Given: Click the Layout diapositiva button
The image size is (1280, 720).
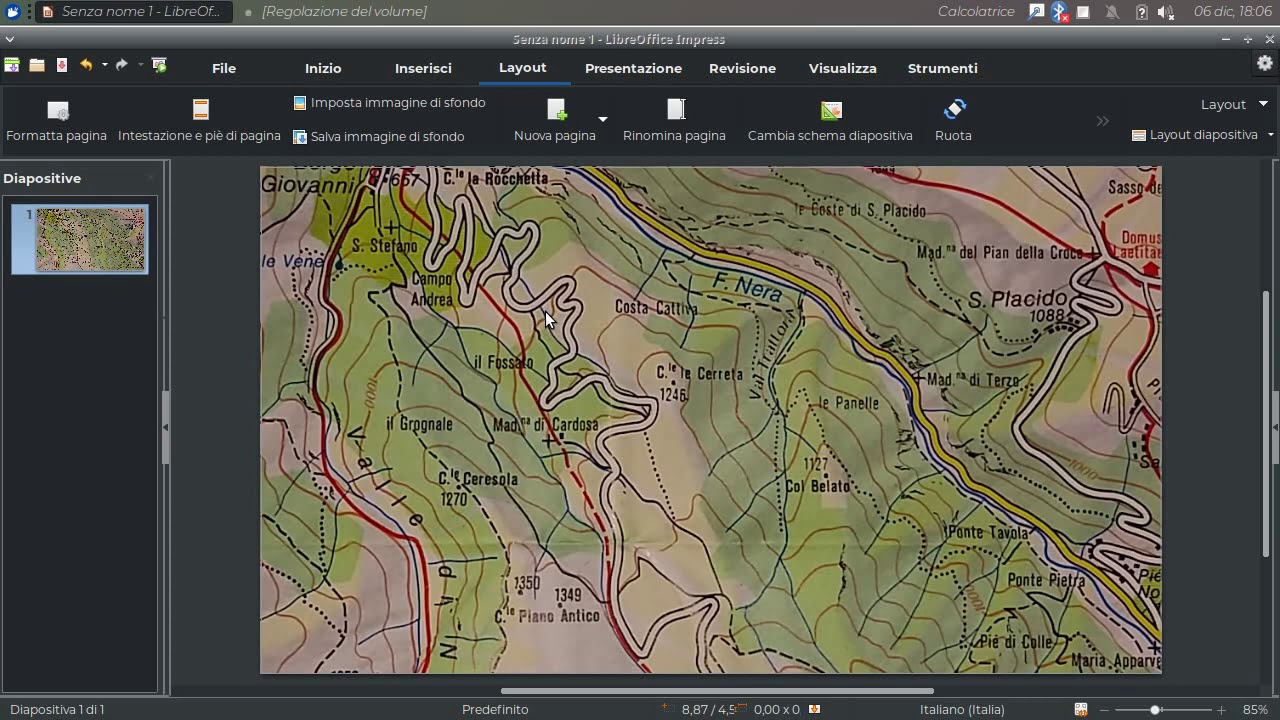Looking at the screenshot, I should pyautogui.click(x=1194, y=135).
